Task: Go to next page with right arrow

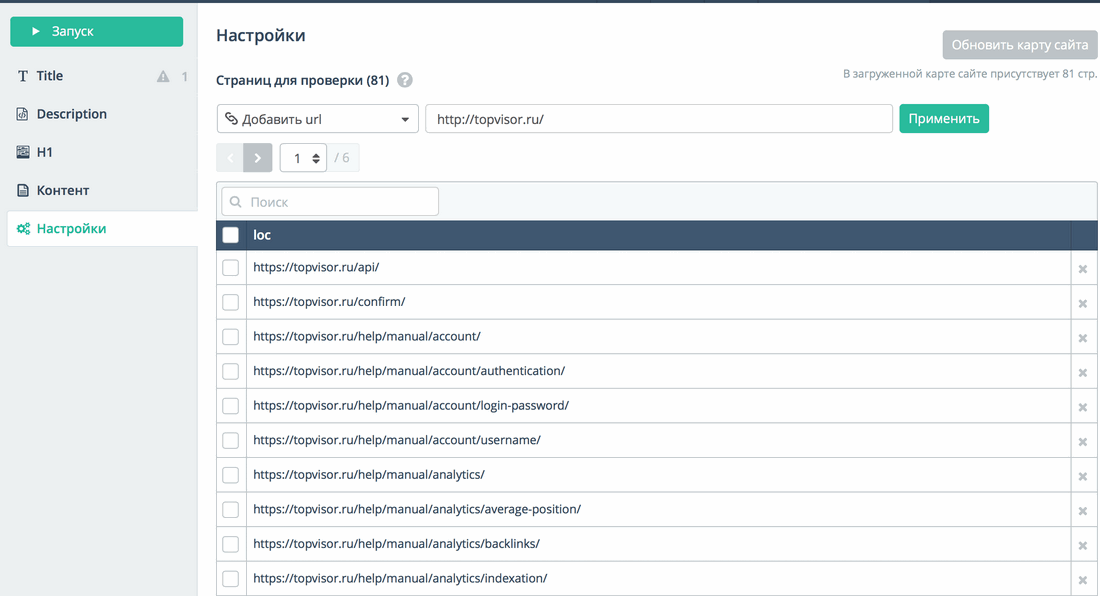Action: point(258,158)
